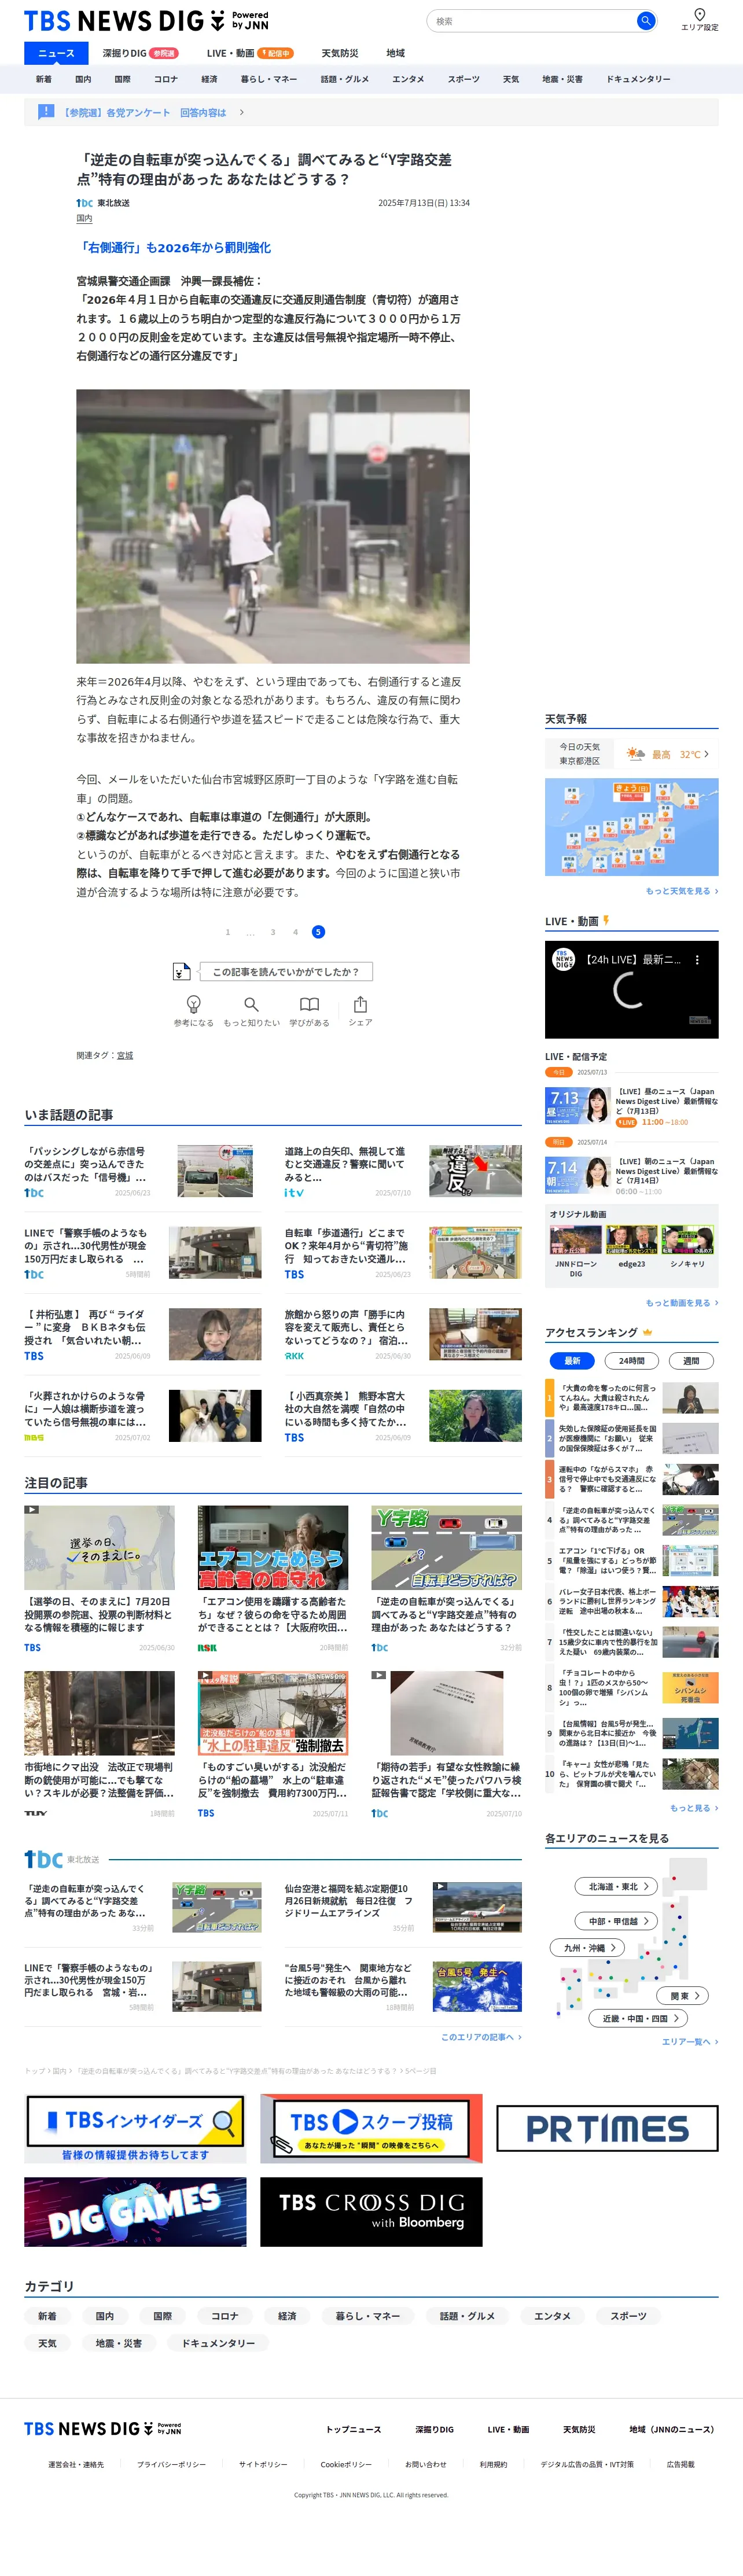Click the もっと知りたい magnifier reaction icon
The width and height of the screenshot is (743, 2576).
click(x=251, y=1004)
